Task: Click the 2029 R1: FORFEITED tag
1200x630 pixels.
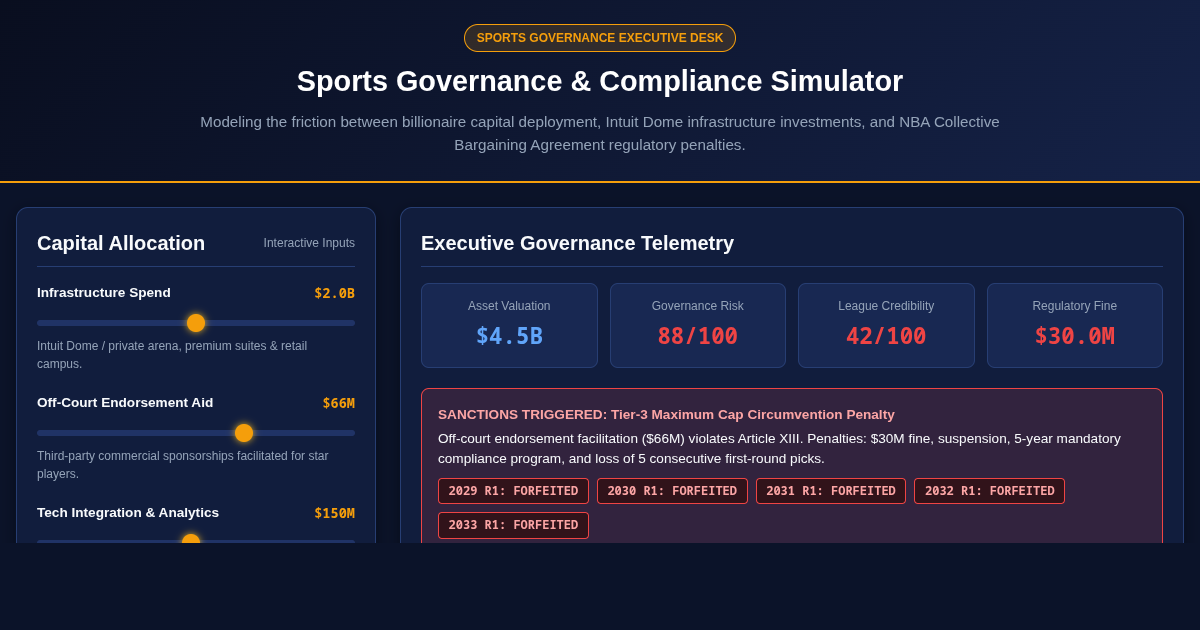Action: [513, 491]
